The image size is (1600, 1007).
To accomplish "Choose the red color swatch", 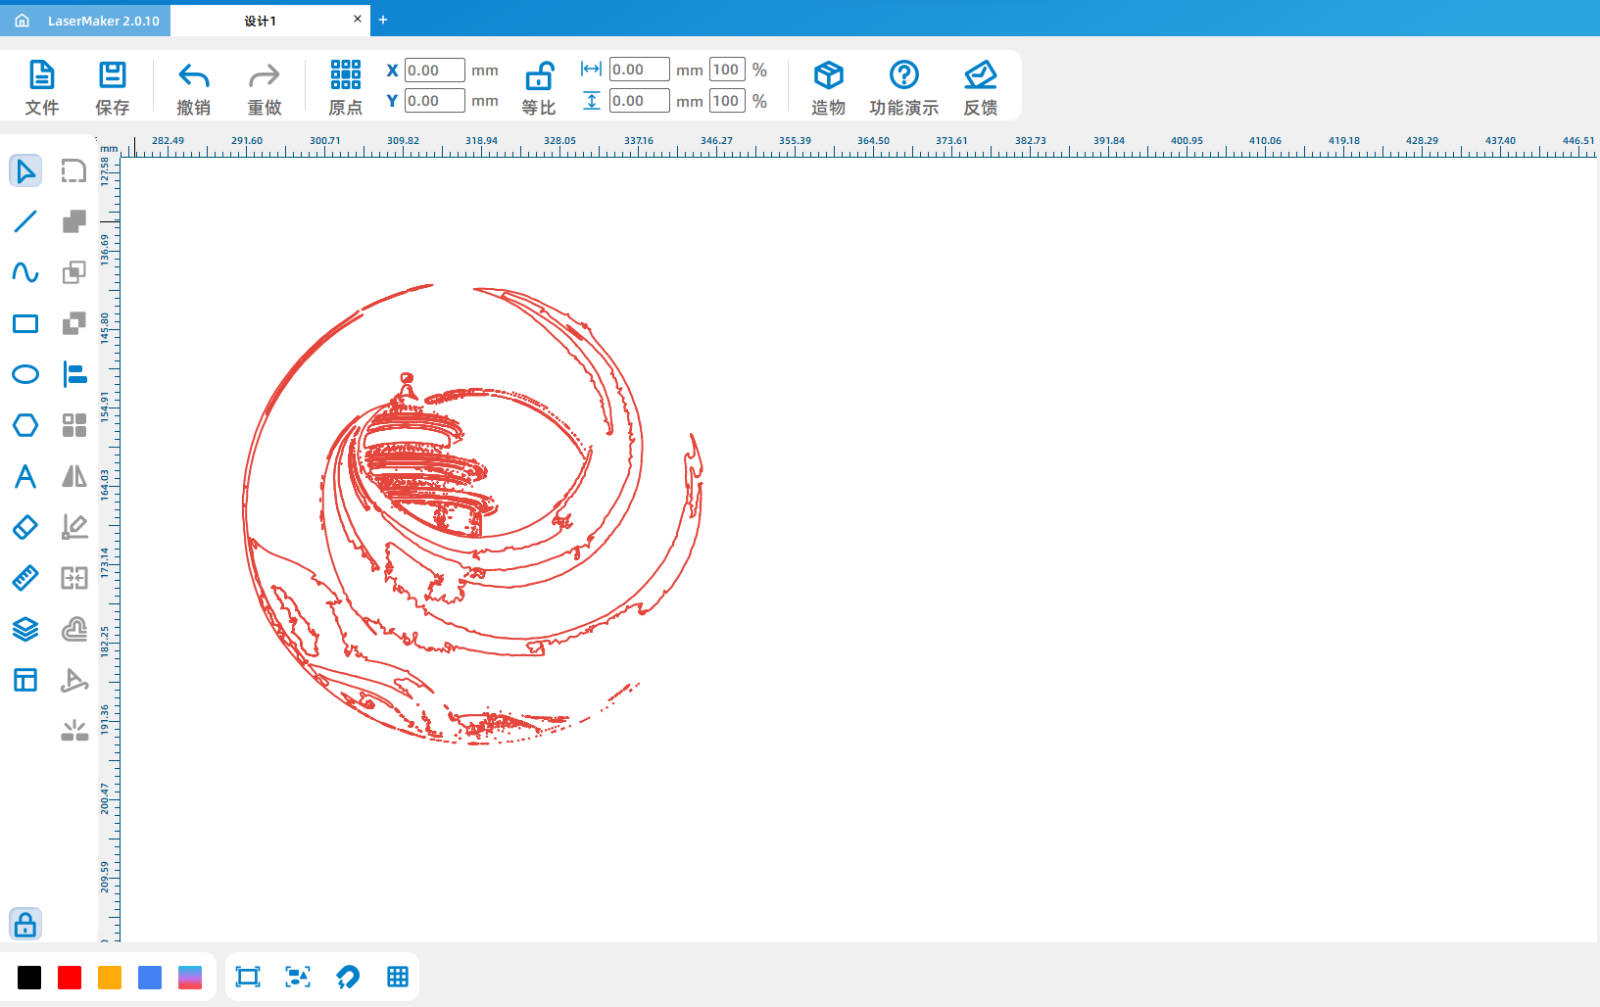I will pos(69,977).
